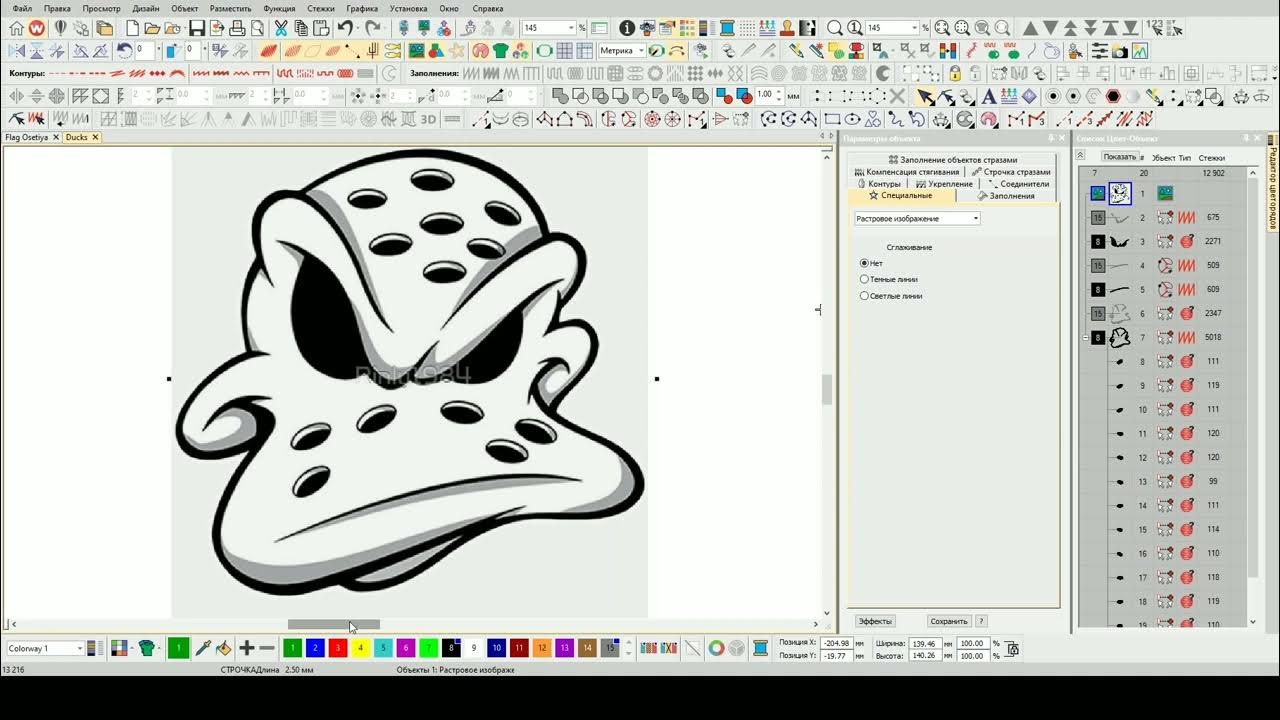Select the 'Темные линии' radio option
Viewport: 1280px width, 720px height.
pyautogui.click(x=864, y=279)
